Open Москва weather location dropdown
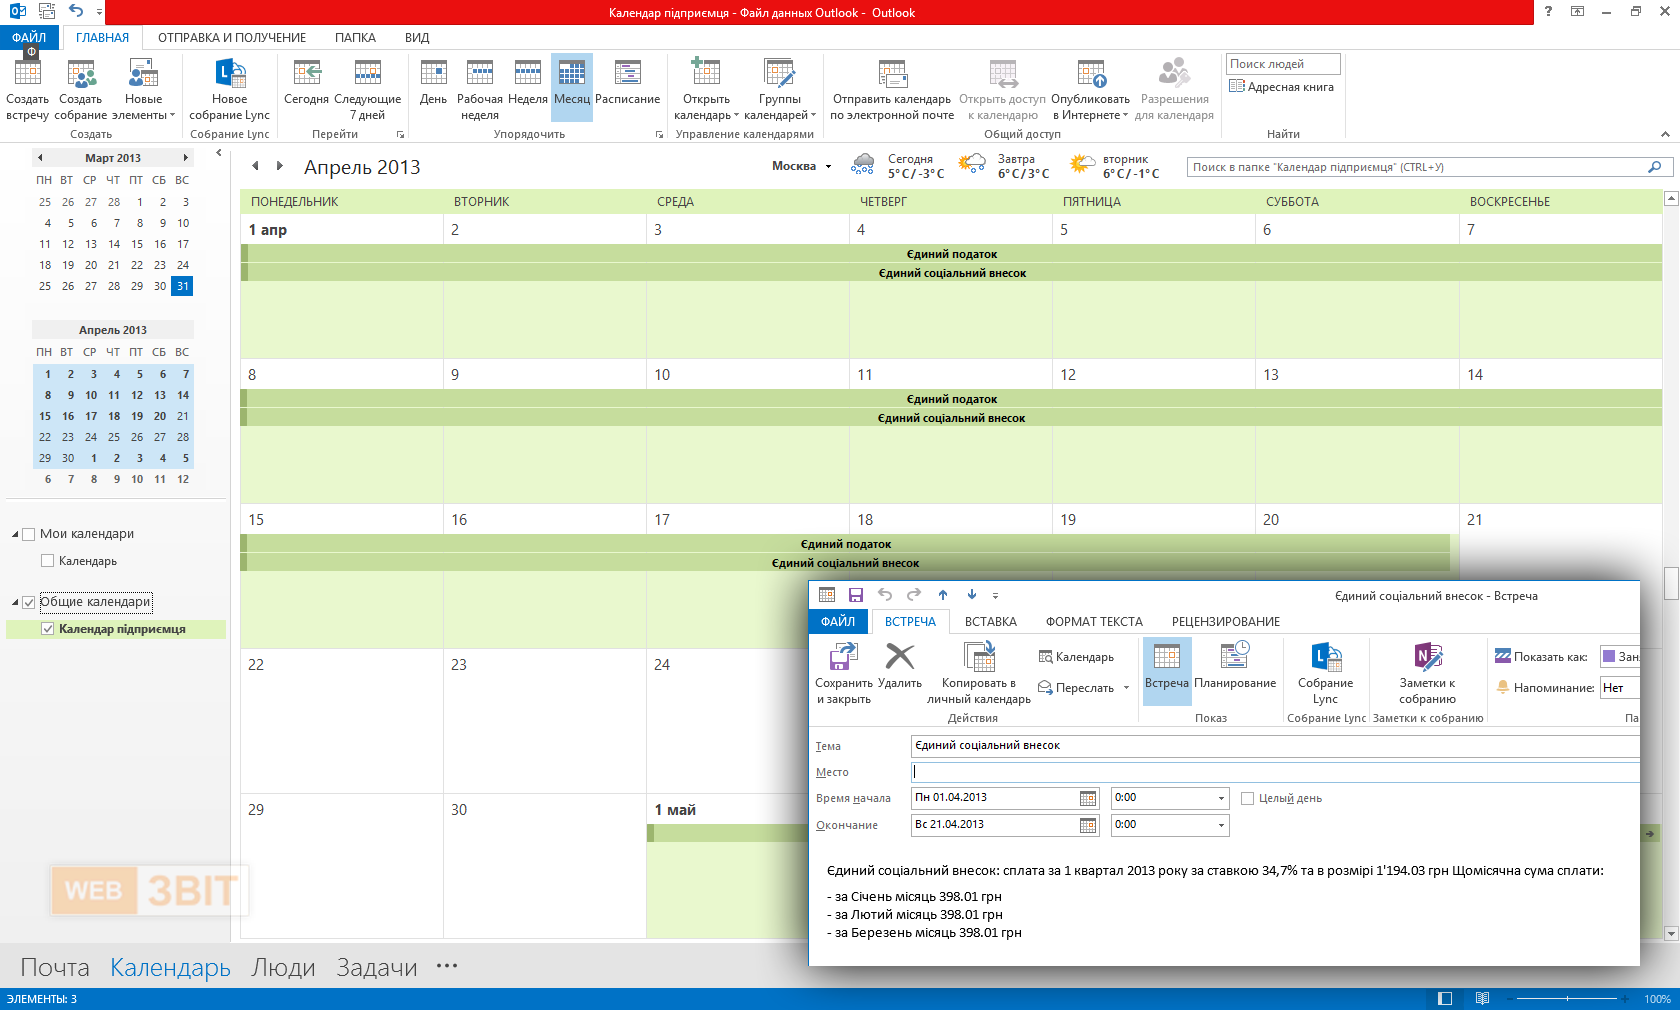The height and width of the screenshot is (1010, 1680). tap(828, 167)
